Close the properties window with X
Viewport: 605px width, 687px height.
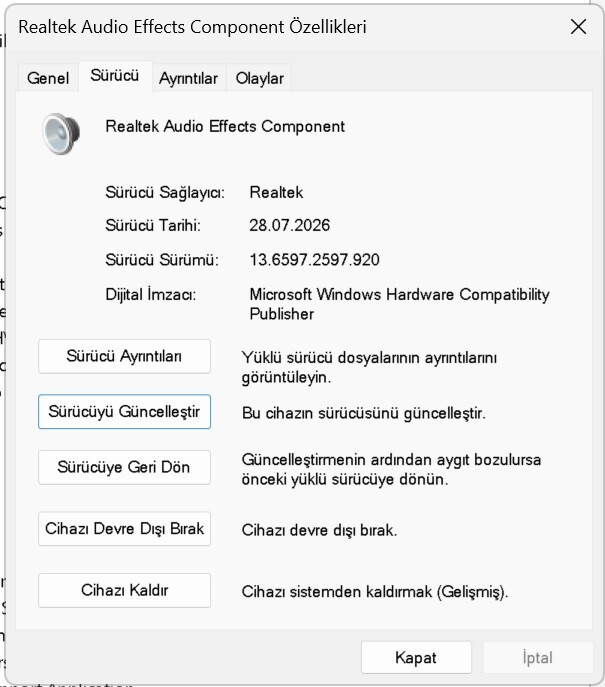pos(578,27)
